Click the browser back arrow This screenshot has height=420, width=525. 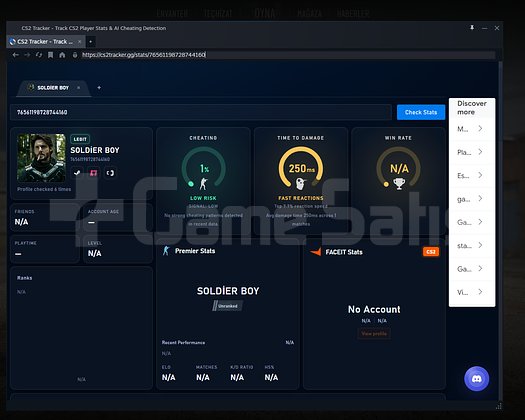[15, 55]
